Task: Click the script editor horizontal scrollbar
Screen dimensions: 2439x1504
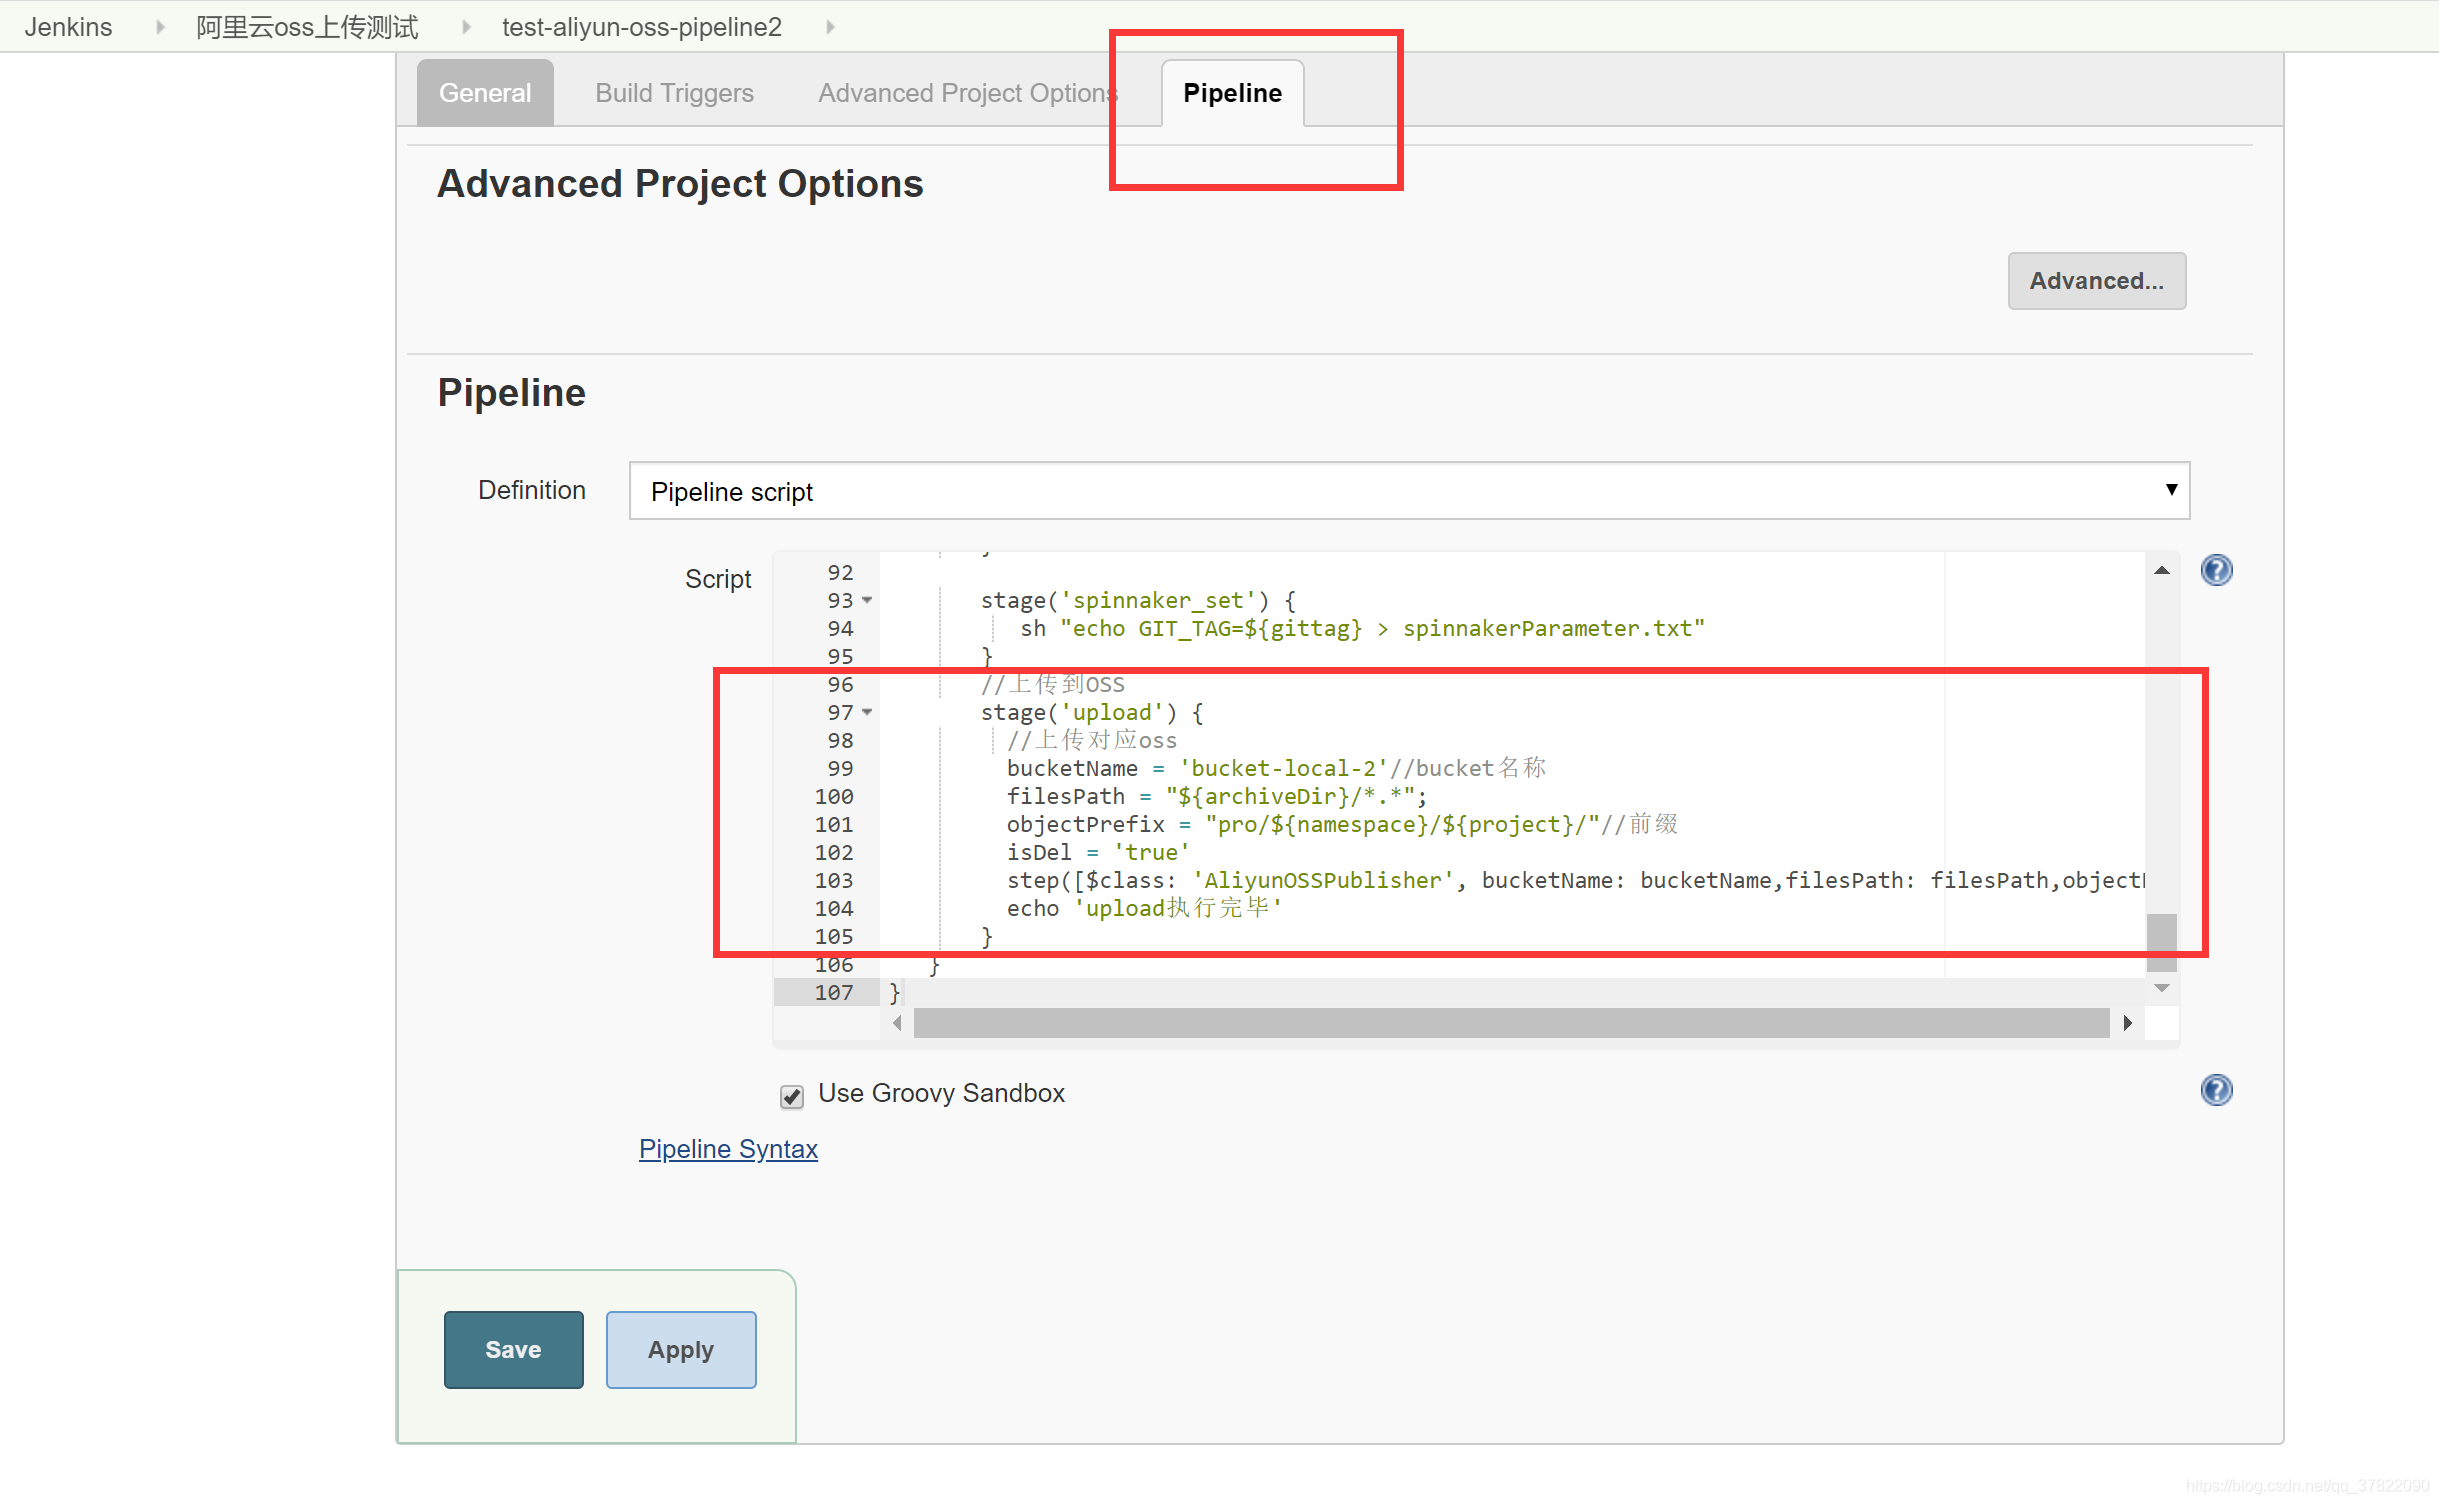Action: click(x=1511, y=1023)
